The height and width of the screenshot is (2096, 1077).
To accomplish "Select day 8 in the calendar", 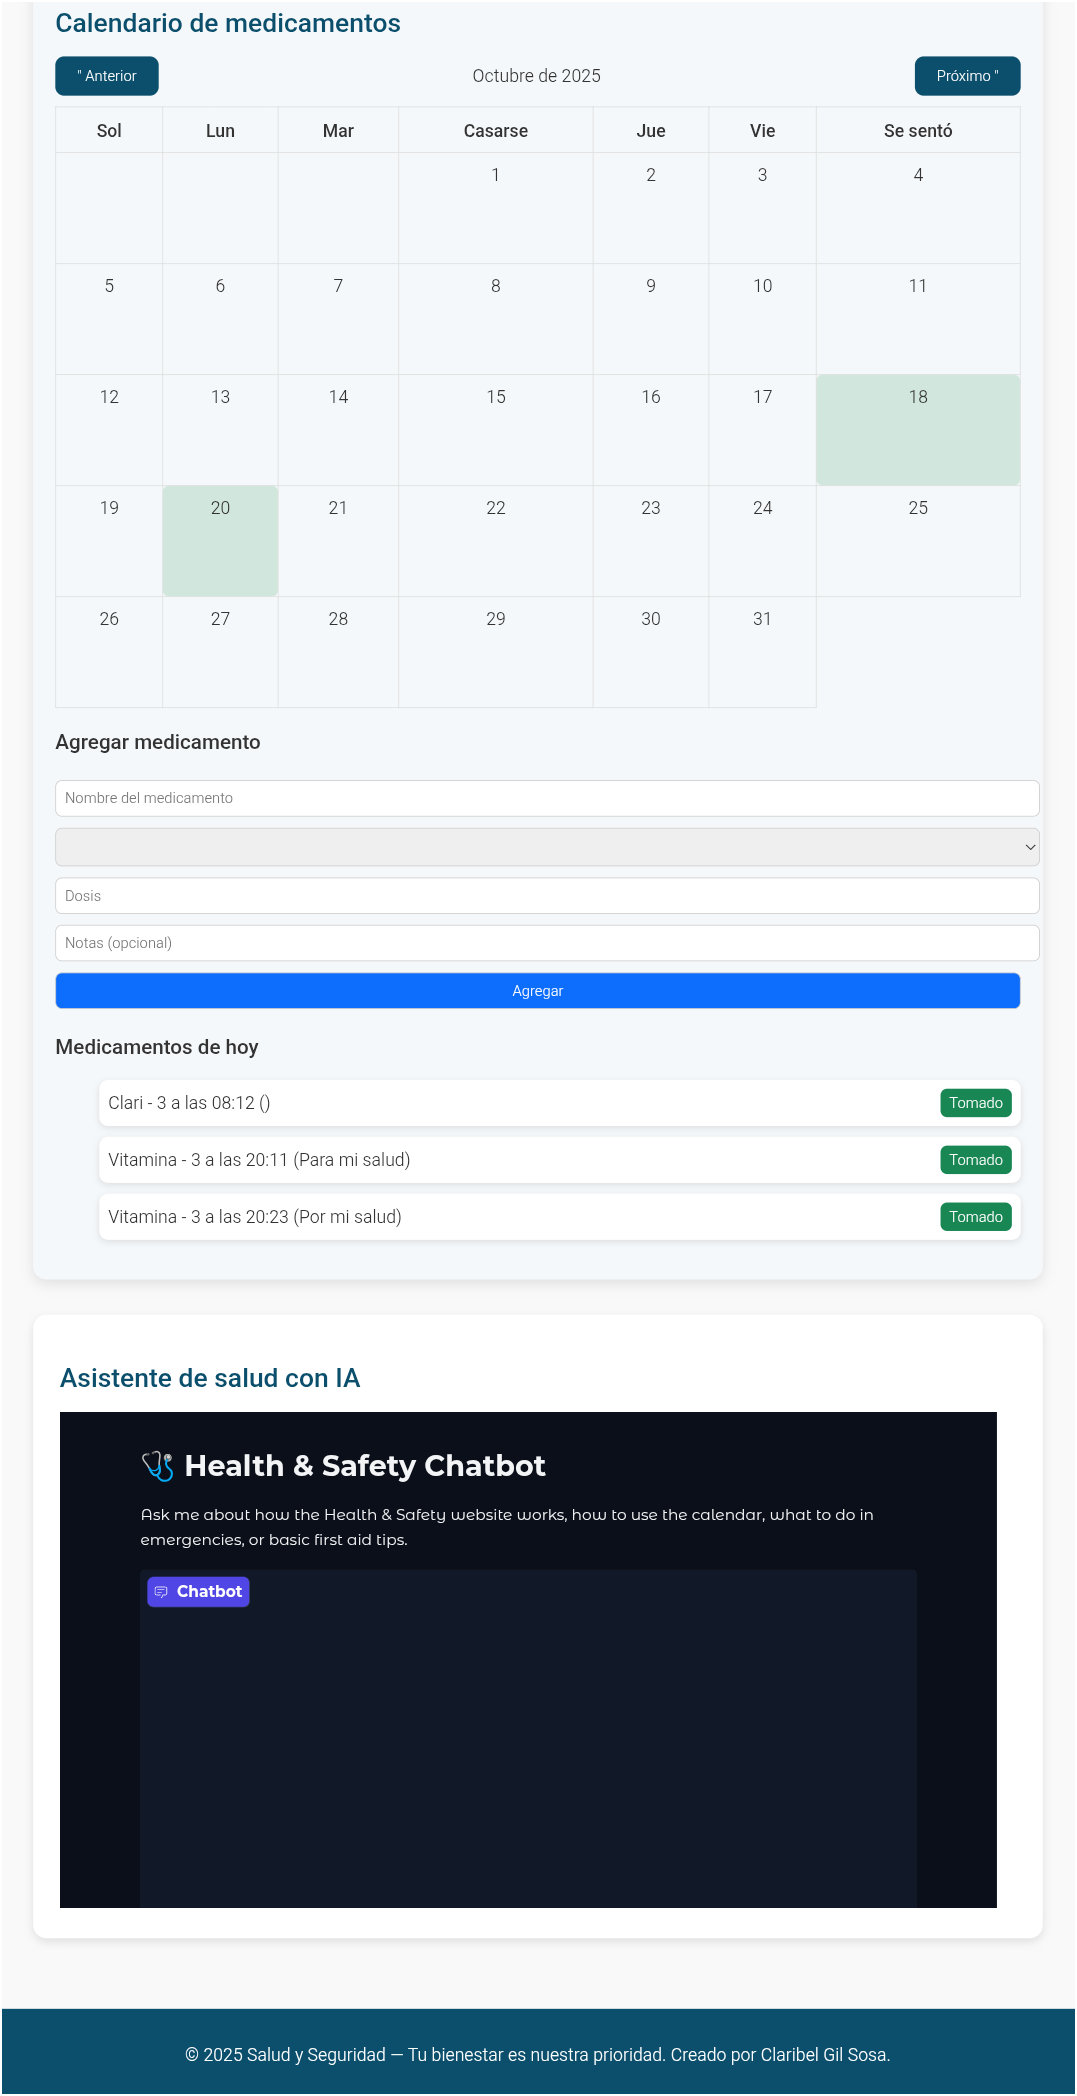I will pos(496,319).
